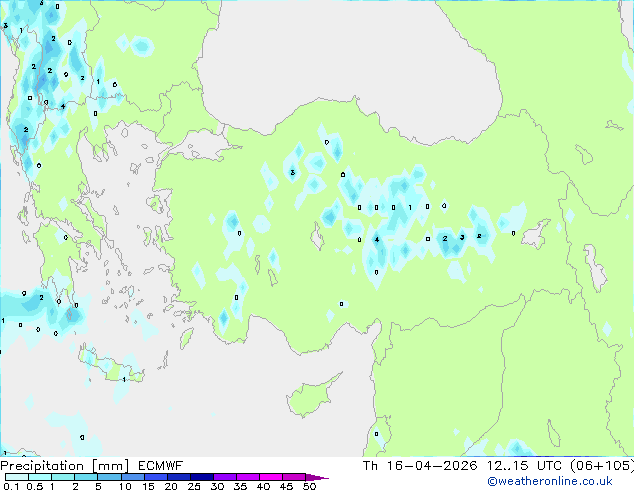Select the legend swatch between 0.1 and 0.5

(17, 477)
